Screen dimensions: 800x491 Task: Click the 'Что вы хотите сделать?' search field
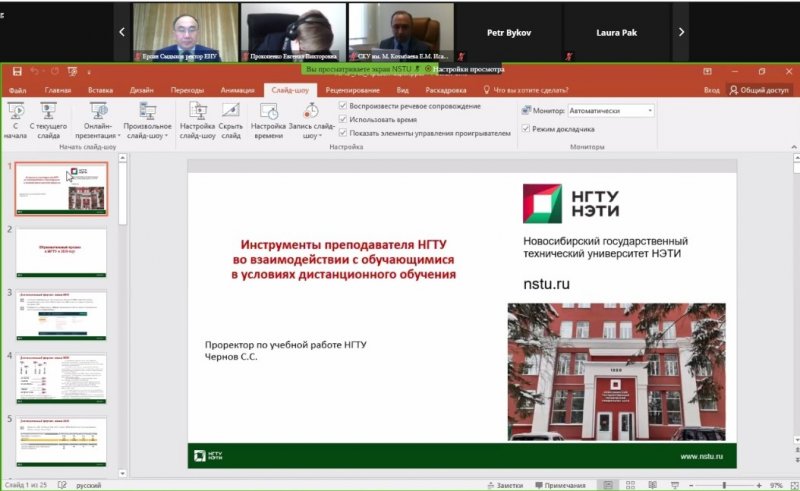tap(526, 90)
